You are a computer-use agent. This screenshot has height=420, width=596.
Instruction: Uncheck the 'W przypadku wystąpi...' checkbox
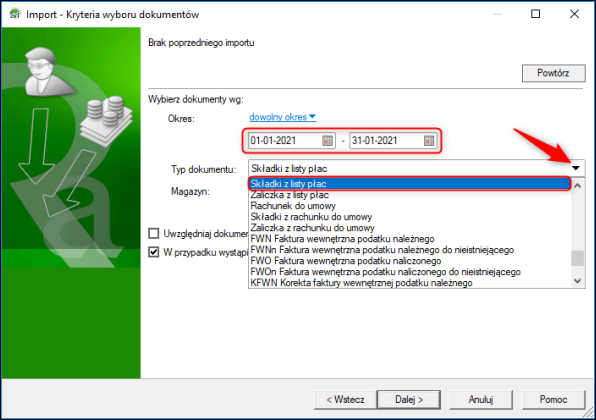pos(154,252)
